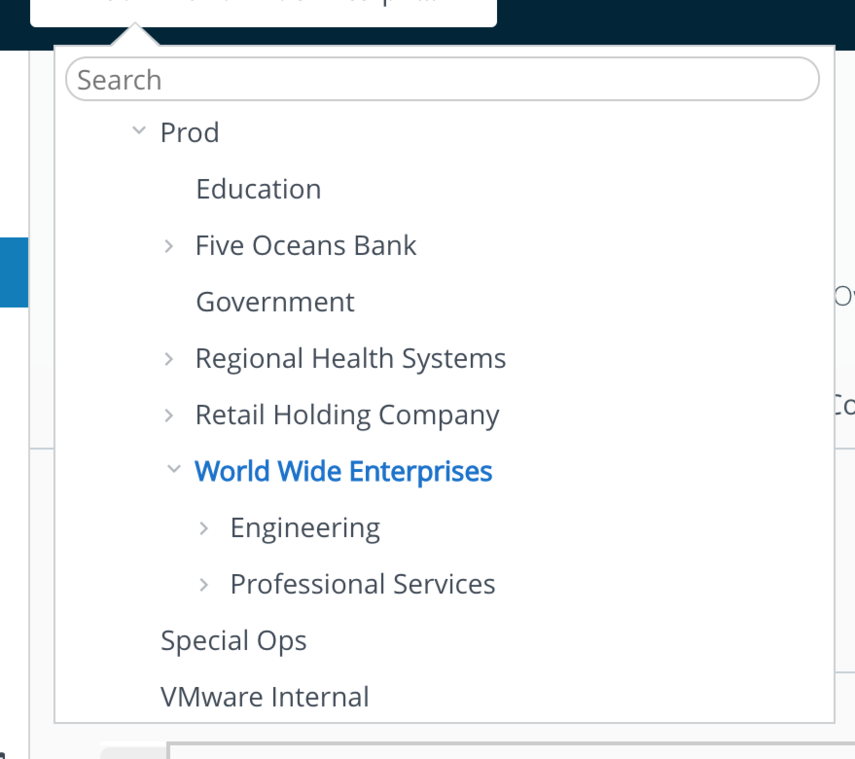Image resolution: width=855 pixels, height=759 pixels.
Task: Expand the Engineering subgroup chevron
Action: 204,528
